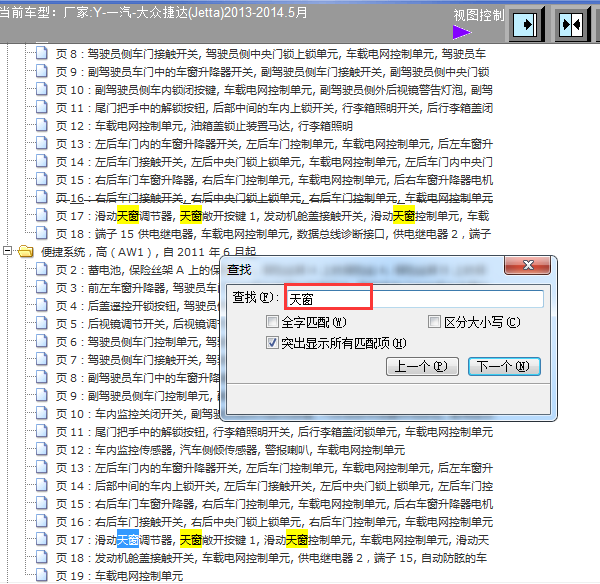Viewport: 600px width, 584px height.
Task: Select 页 10 : 车内监控关闭开关
Action: (138, 414)
